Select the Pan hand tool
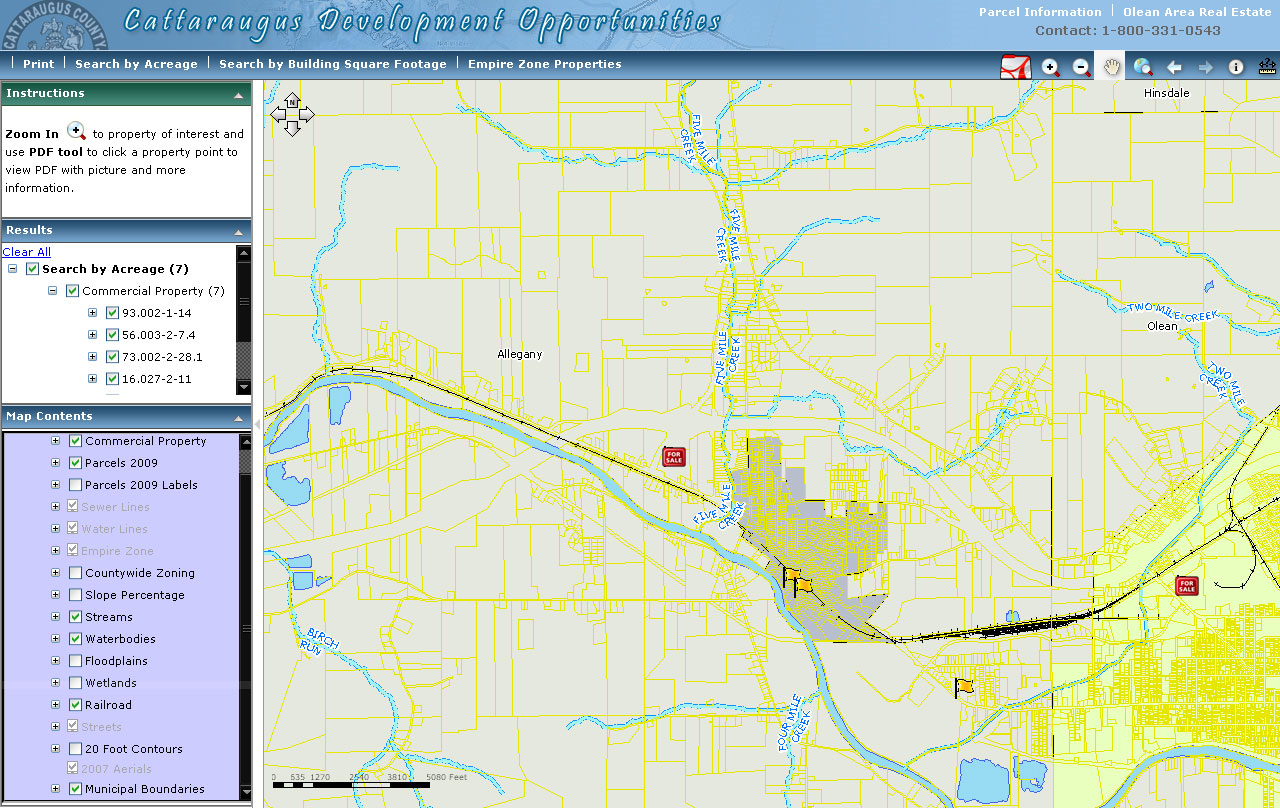The height and width of the screenshot is (808, 1280). click(x=1111, y=67)
